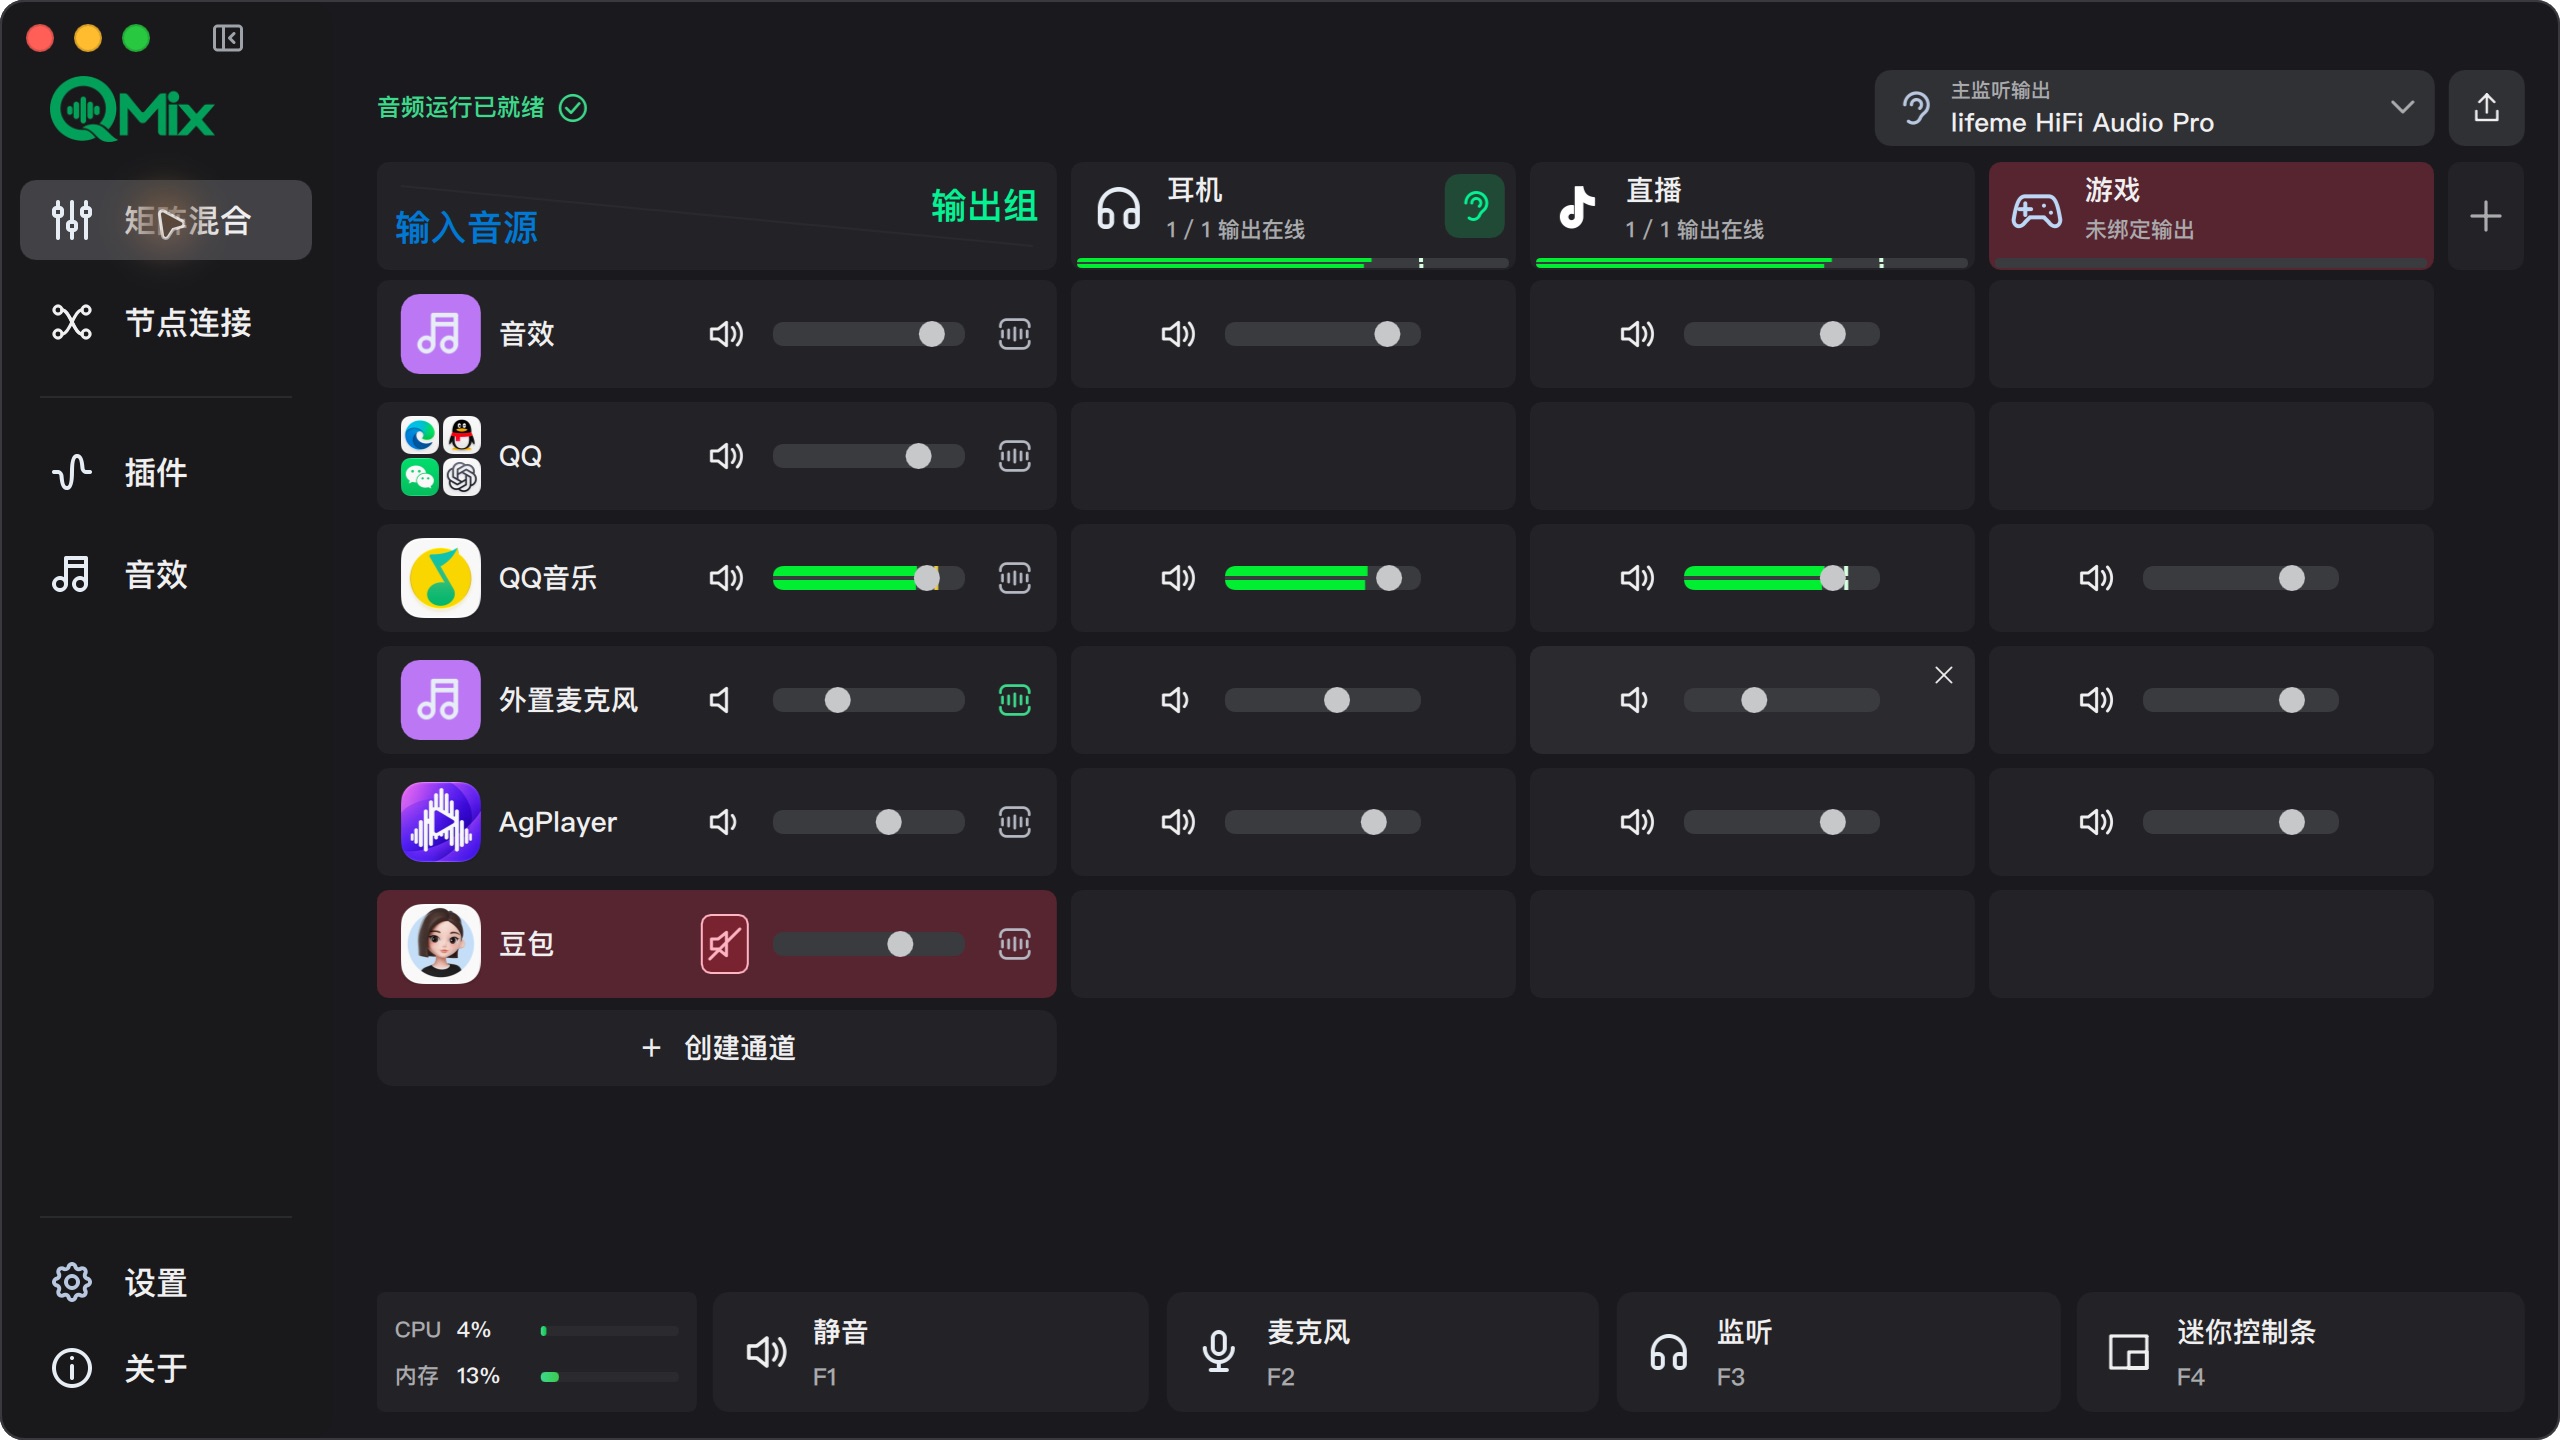Image resolution: width=2560 pixels, height=1440 pixels.
Task: Click the 监听 F3 button
Action: click(1838, 1352)
